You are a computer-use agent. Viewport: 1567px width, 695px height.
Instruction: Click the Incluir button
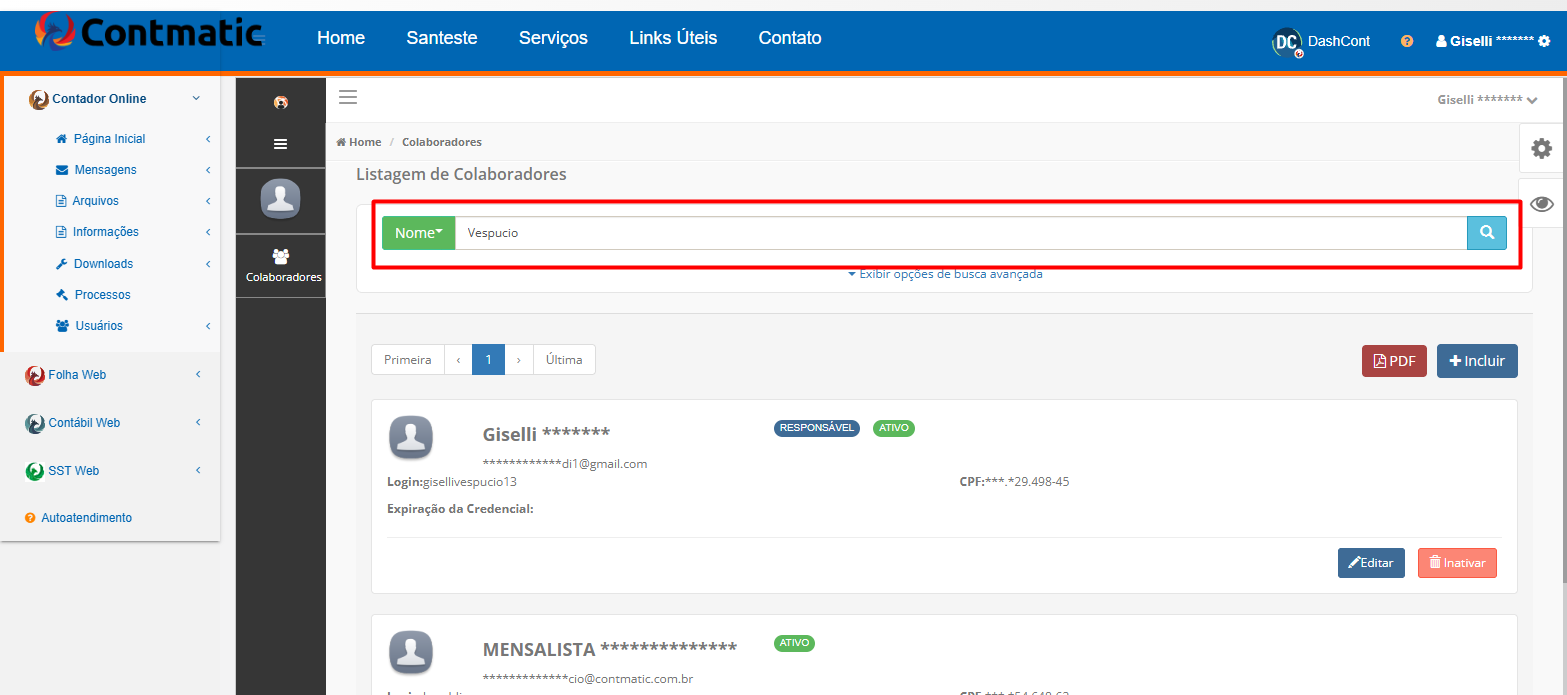[x=1477, y=361]
